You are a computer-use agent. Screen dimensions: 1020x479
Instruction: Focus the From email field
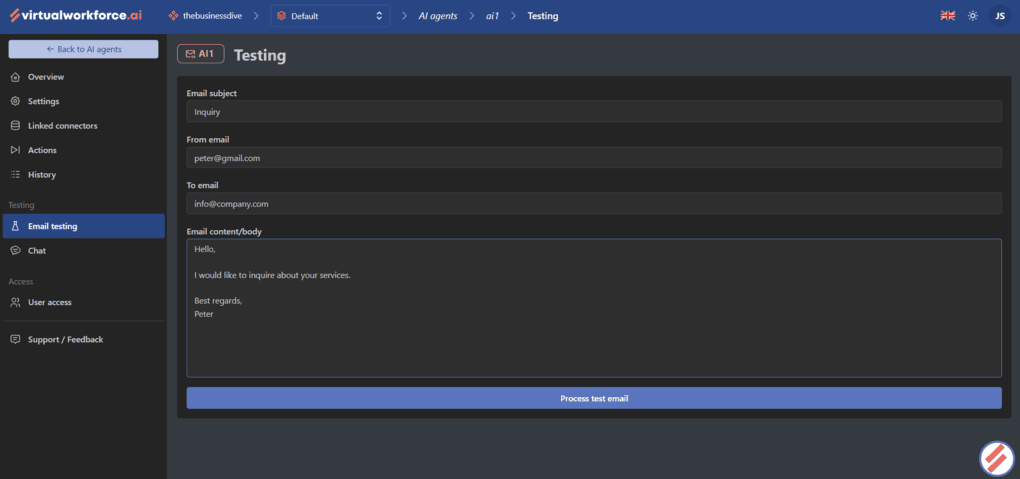click(594, 157)
